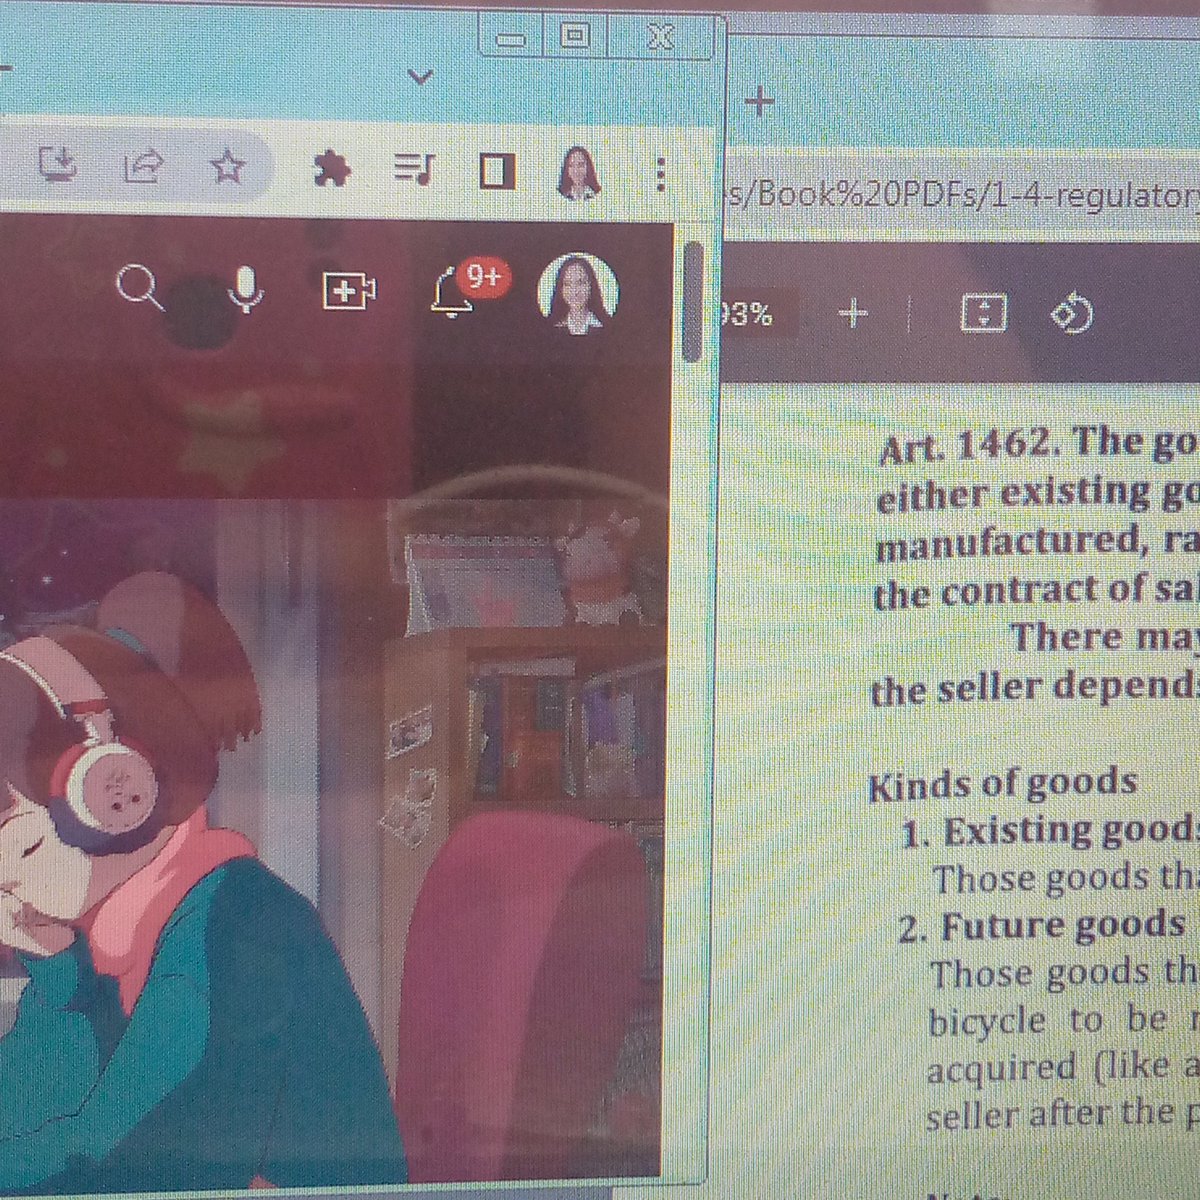
Task: Open the media control playlist icon
Action: point(413,171)
